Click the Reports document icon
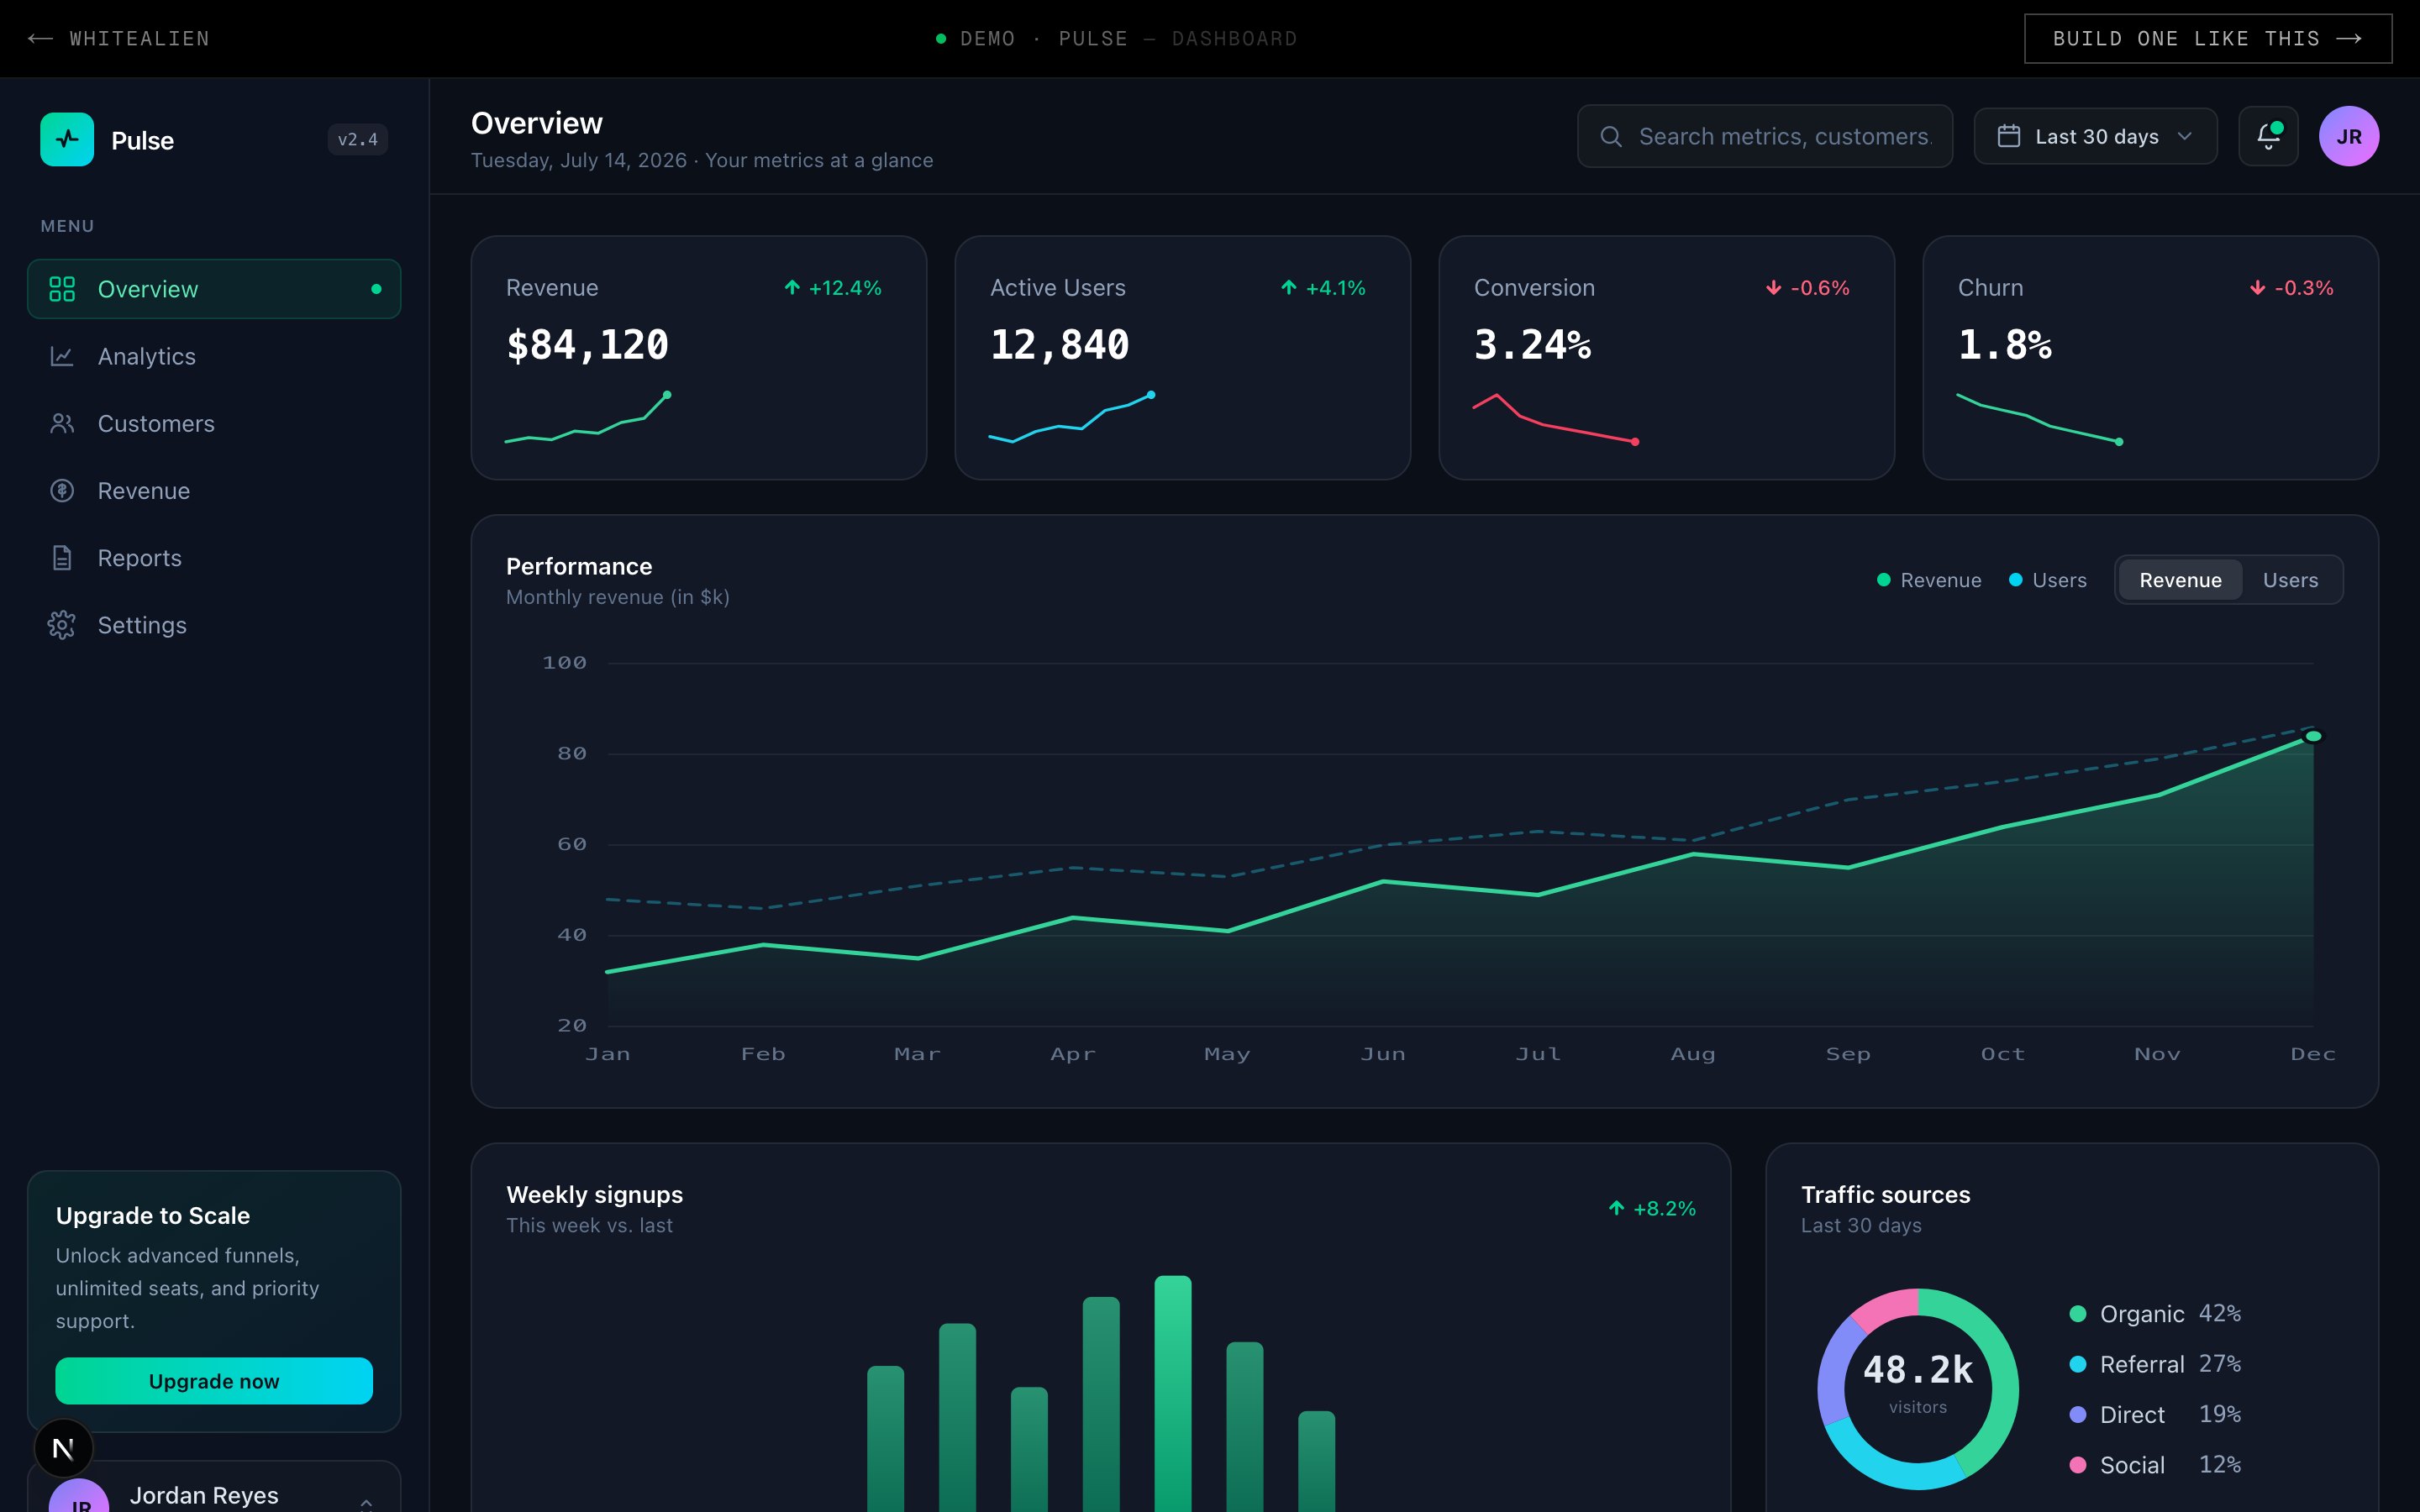 (x=62, y=557)
